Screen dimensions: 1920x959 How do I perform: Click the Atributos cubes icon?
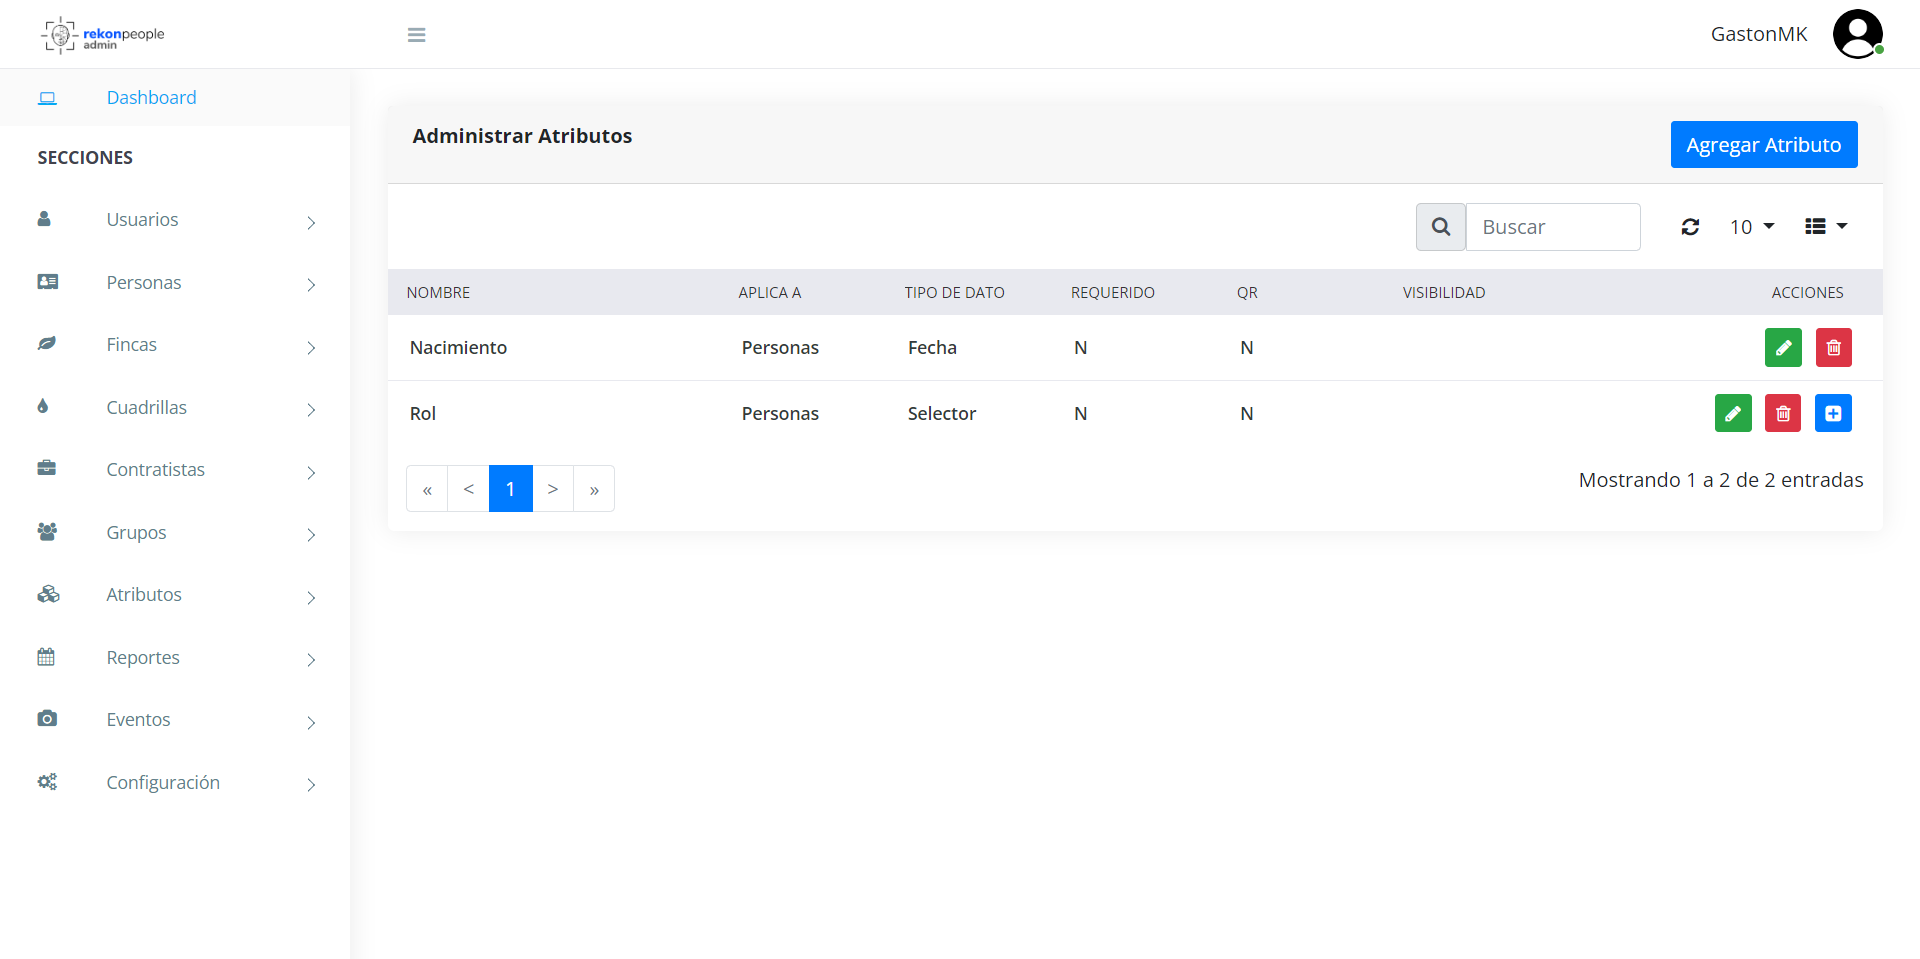click(48, 594)
